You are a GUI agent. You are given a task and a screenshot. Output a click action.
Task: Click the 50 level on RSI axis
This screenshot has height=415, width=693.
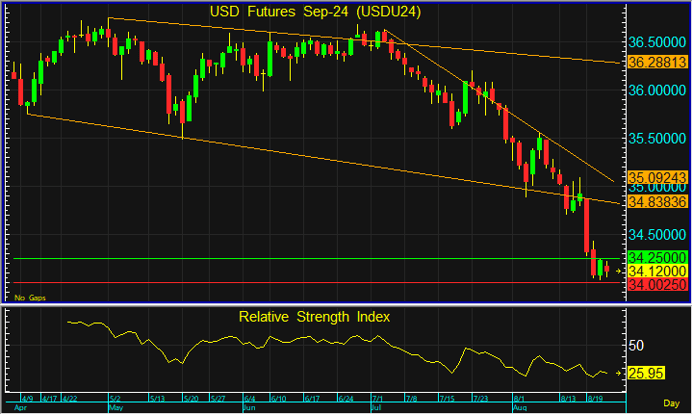(634, 345)
